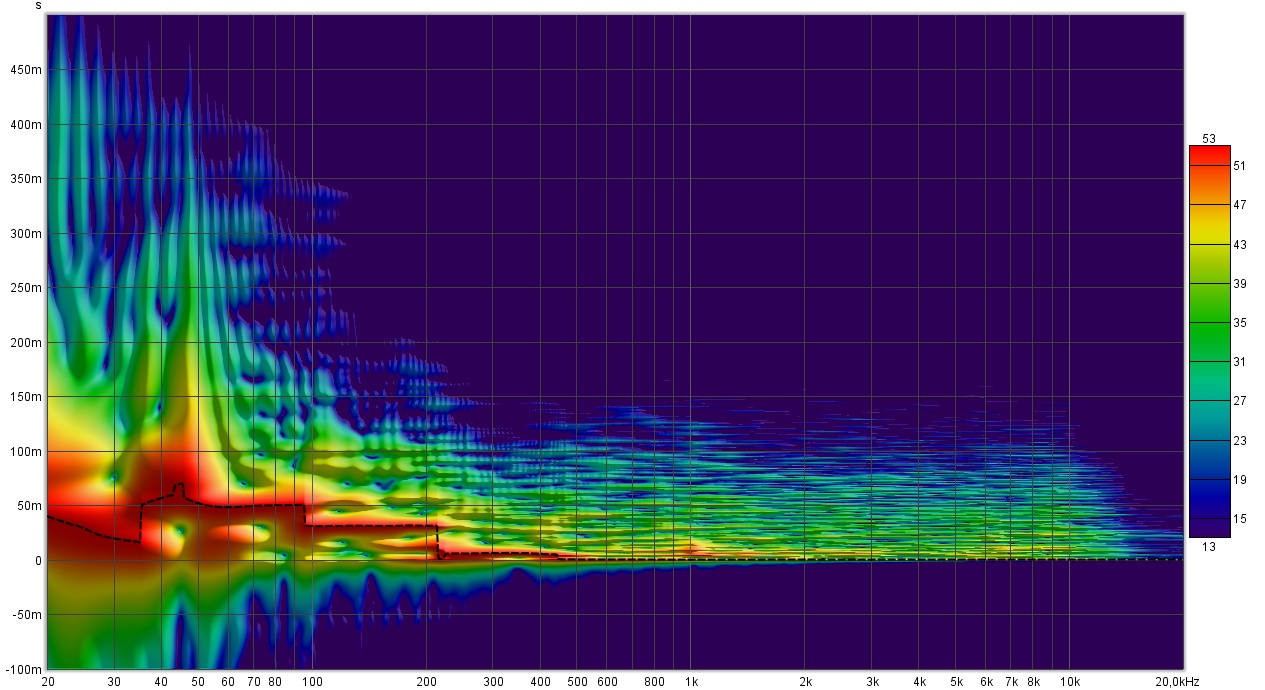Screen dimensions: 1265x690
Task: Click the 47 label on the color scale
Action: tap(1240, 205)
